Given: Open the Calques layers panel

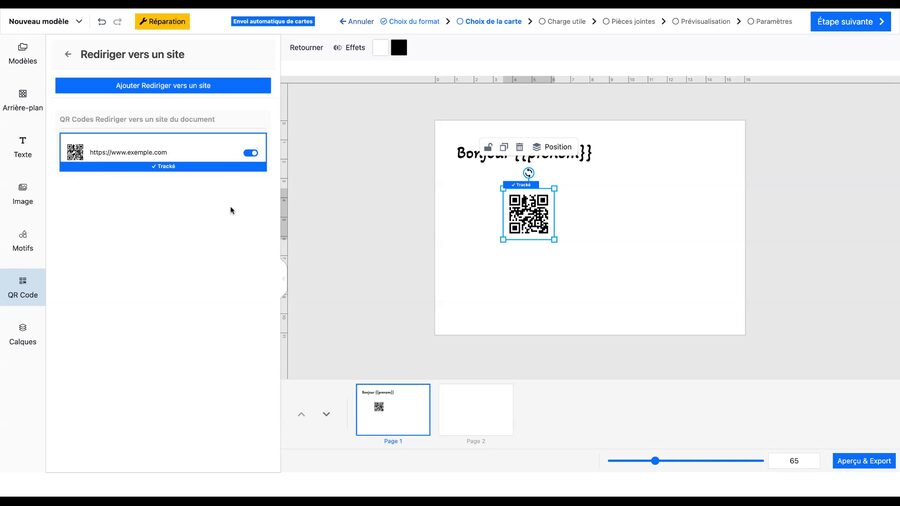Looking at the screenshot, I should tap(22, 334).
